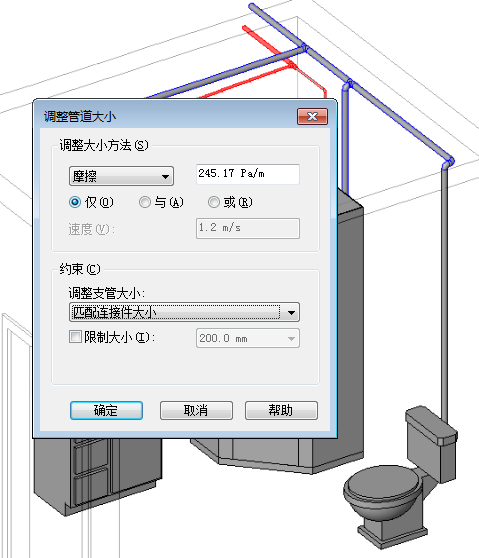Confirm with the 确定 button
The height and width of the screenshot is (558, 479).
click(x=106, y=410)
